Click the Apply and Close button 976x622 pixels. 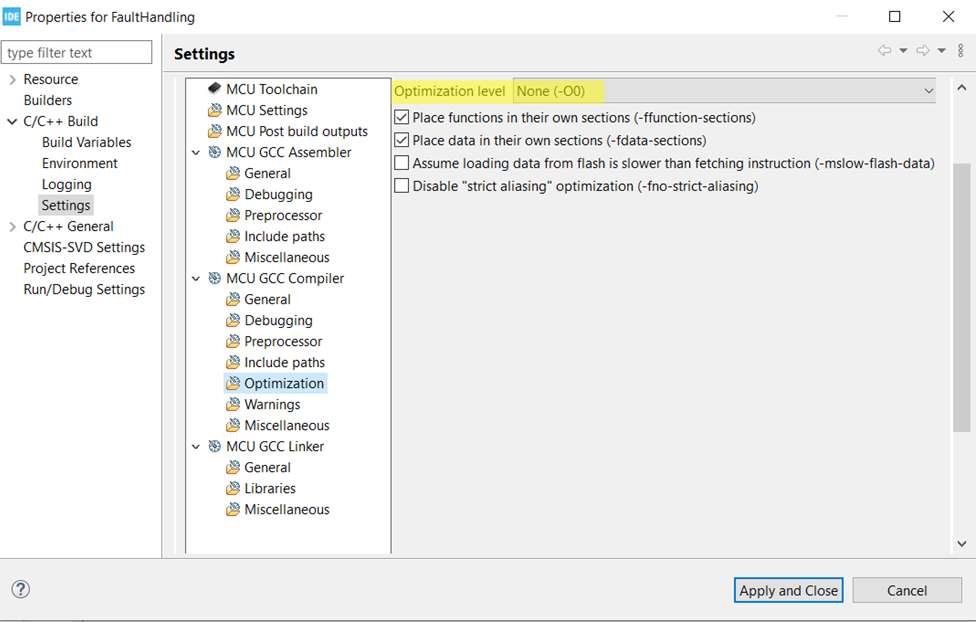[x=788, y=590]
